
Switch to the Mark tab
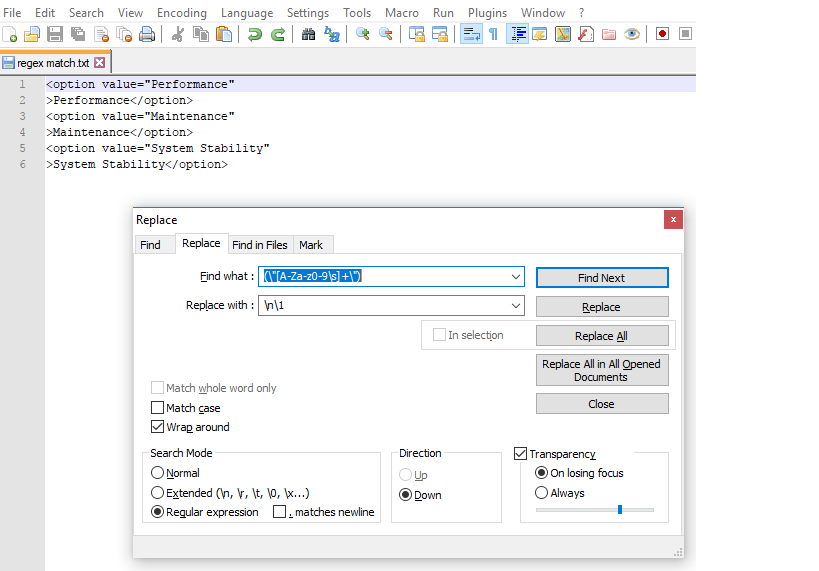click(311, 245)
